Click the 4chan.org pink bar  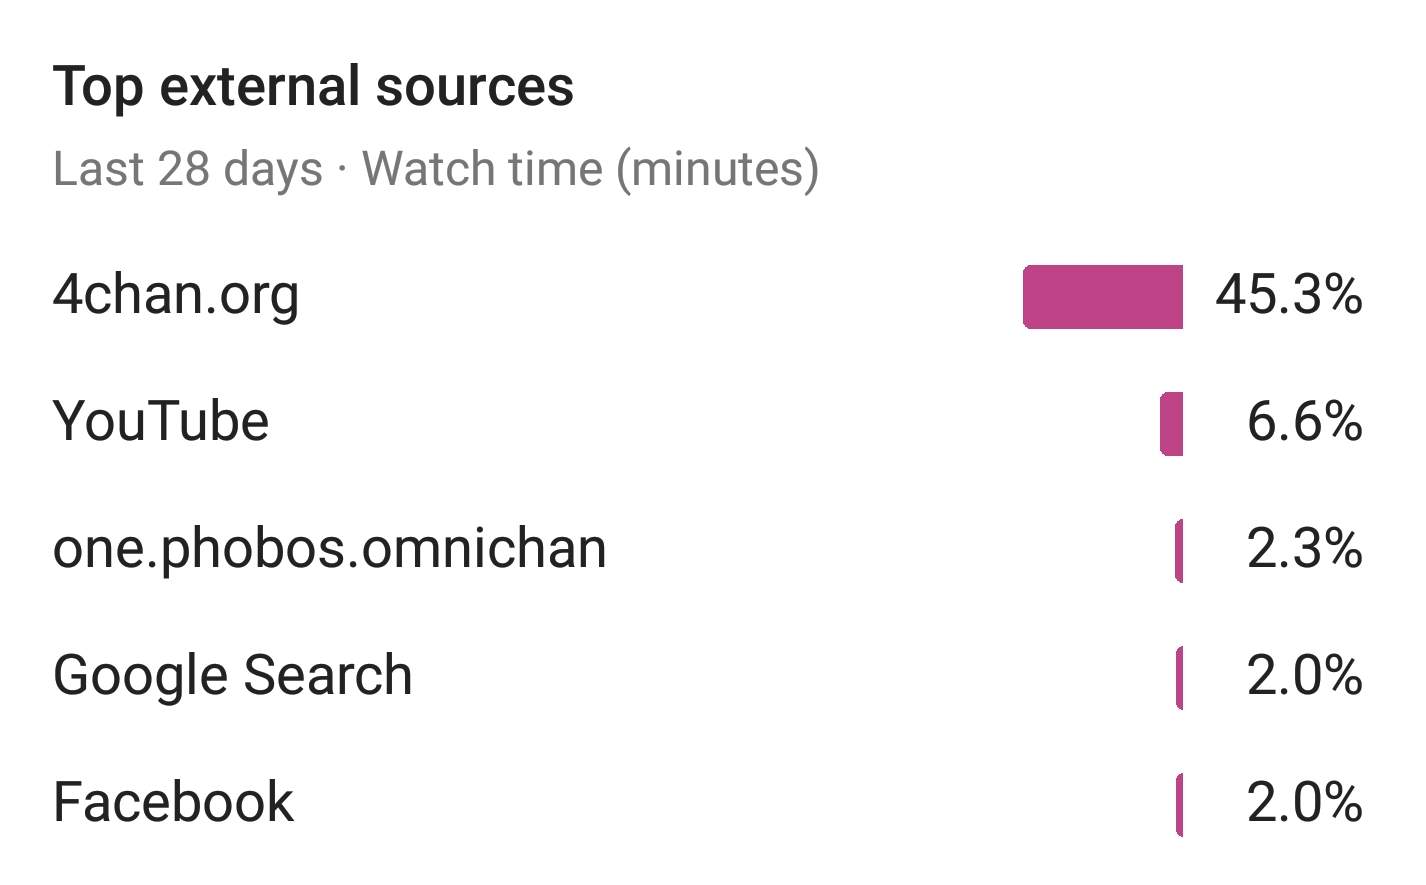click(x=1102, y=296)
